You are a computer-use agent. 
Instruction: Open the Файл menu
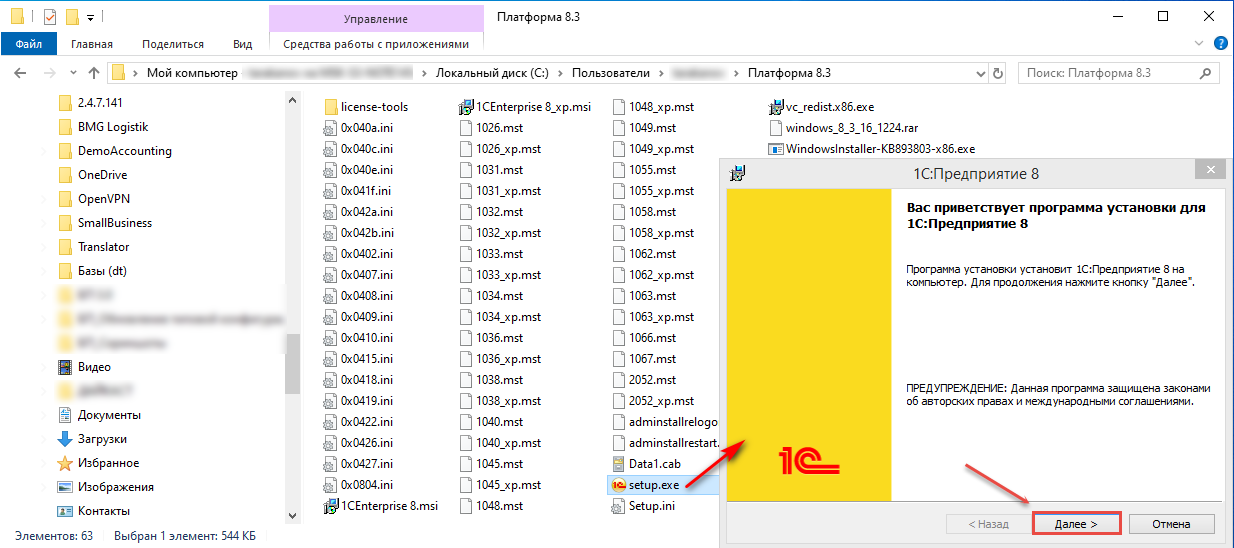coord(28,44)
